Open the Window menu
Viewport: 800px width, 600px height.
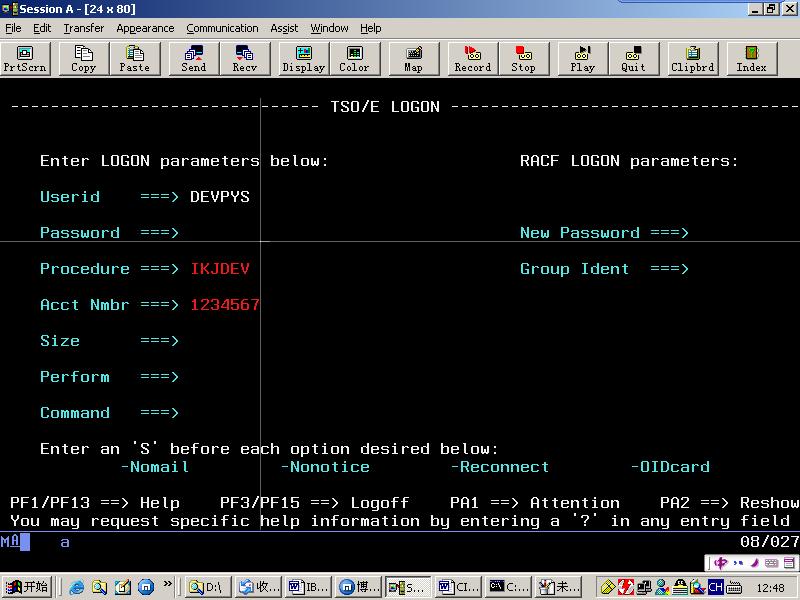tap(329, 28)
